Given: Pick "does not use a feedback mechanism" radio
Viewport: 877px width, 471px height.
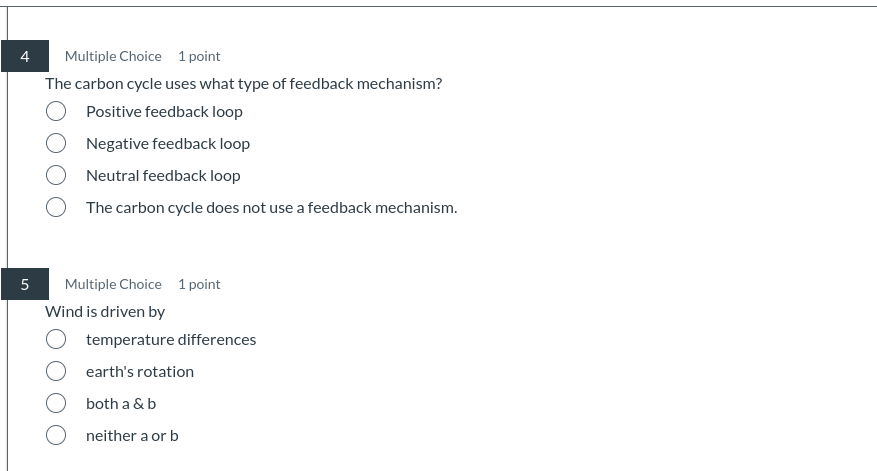Looking at the screenshot, I should 56,206.
